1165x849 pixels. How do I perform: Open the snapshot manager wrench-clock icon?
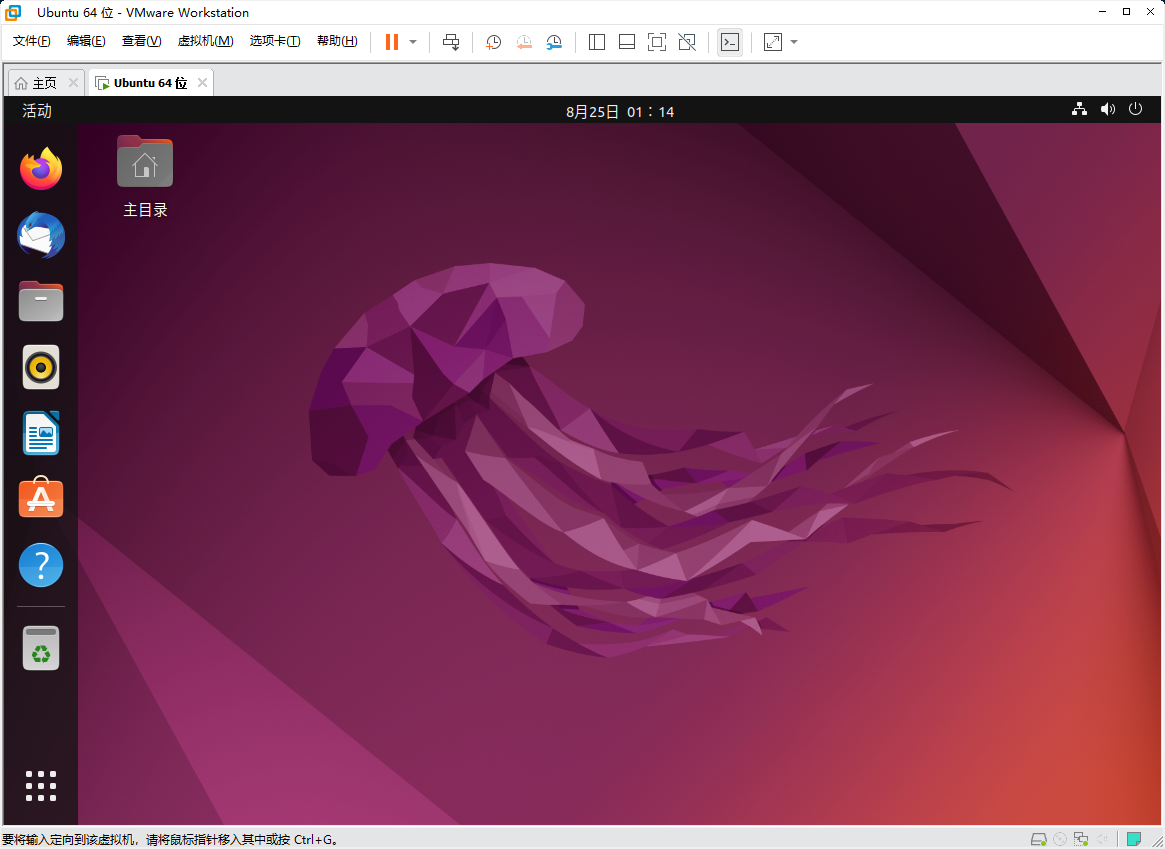[x=554, y=42]
